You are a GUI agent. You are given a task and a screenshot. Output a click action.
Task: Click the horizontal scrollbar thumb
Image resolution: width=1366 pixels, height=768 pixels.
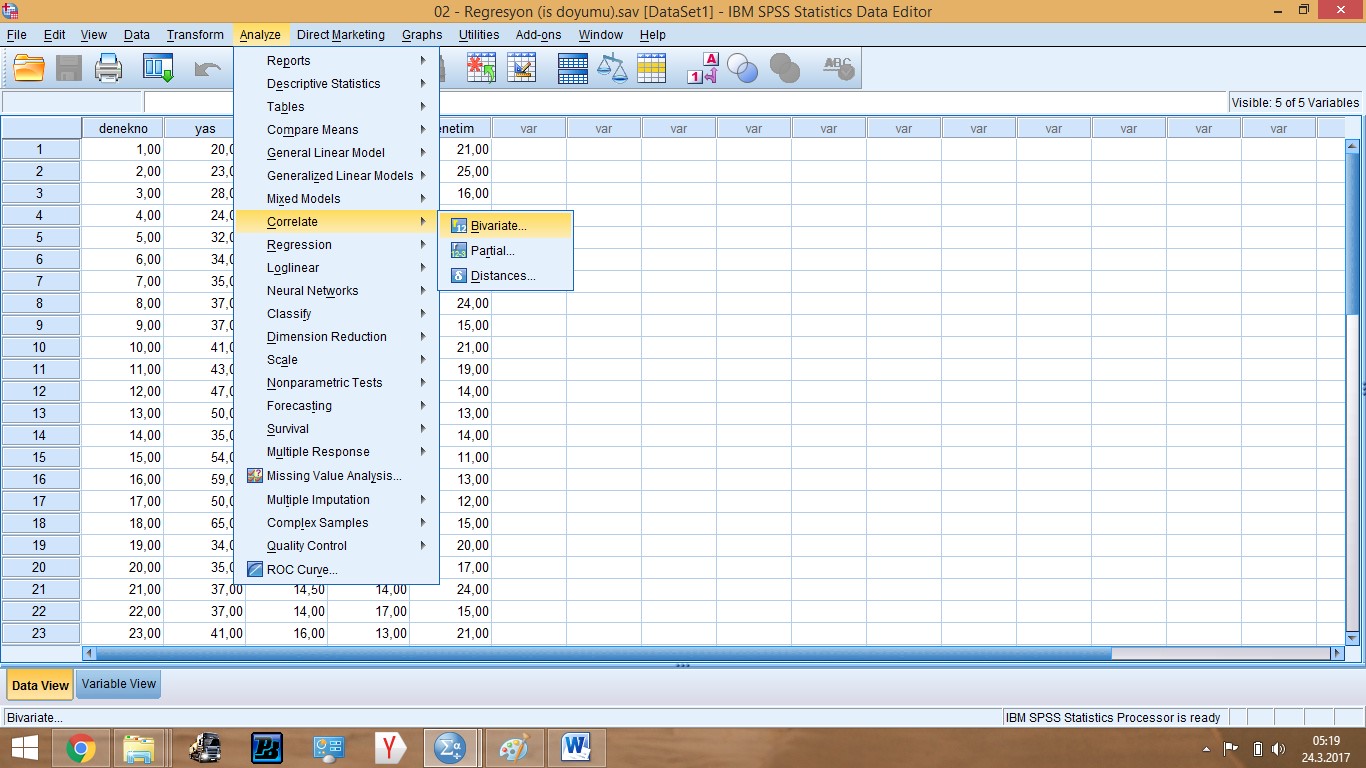(605, 653)
